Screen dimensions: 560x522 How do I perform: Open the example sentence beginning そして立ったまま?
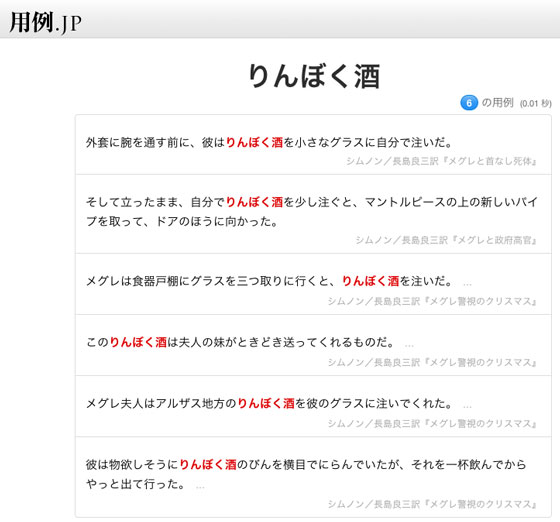click(x=311, y=212)
